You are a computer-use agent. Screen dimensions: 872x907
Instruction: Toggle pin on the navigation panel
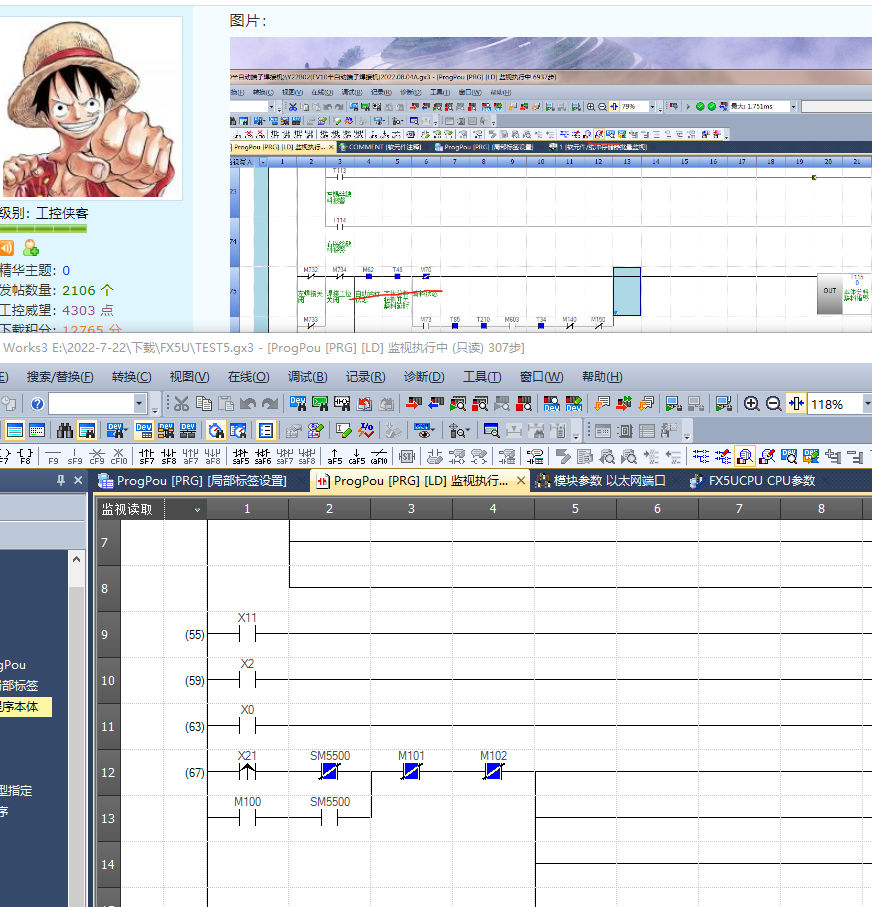tap(61, 481)
